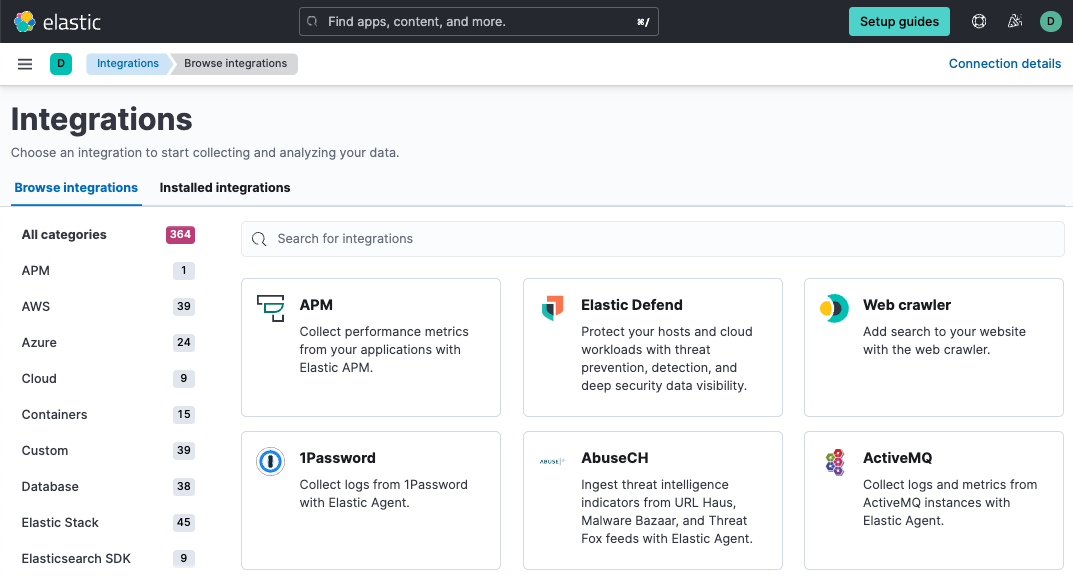Click the global find apps search bar

coord(478,21)
